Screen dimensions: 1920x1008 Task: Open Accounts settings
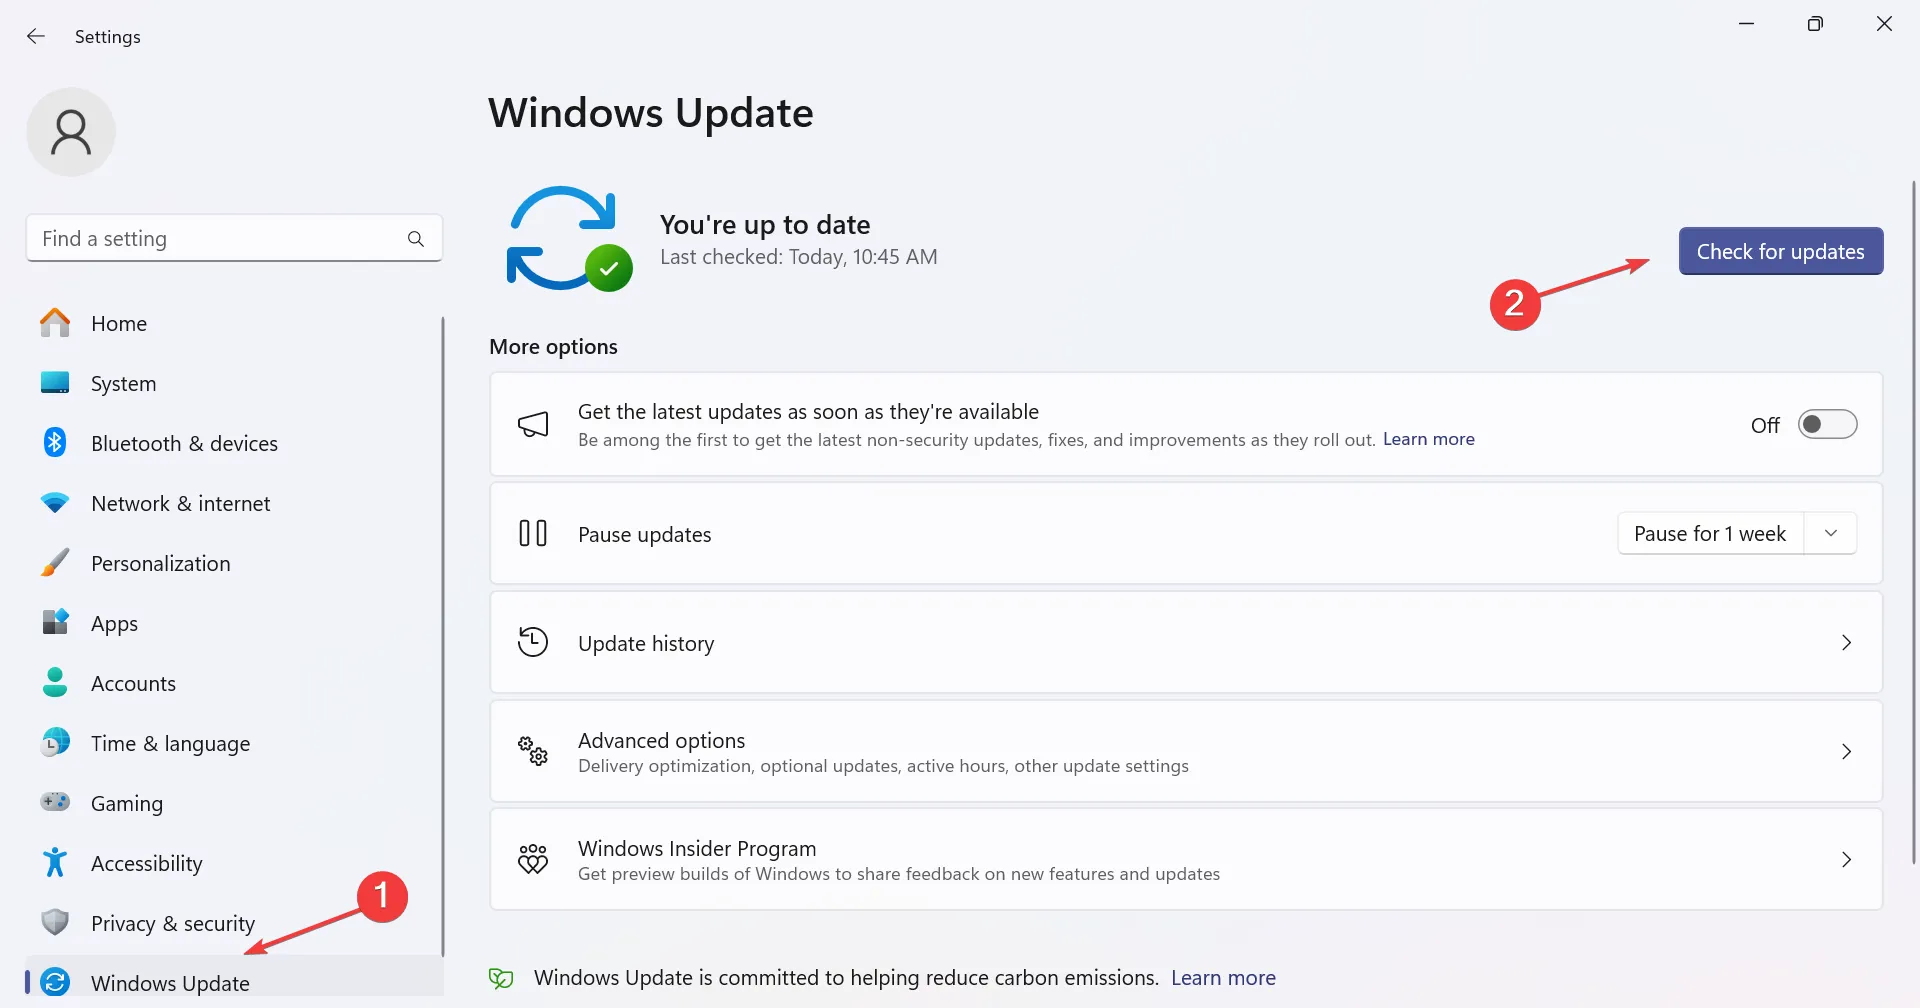pyautogui.click(x=234, y=683)
